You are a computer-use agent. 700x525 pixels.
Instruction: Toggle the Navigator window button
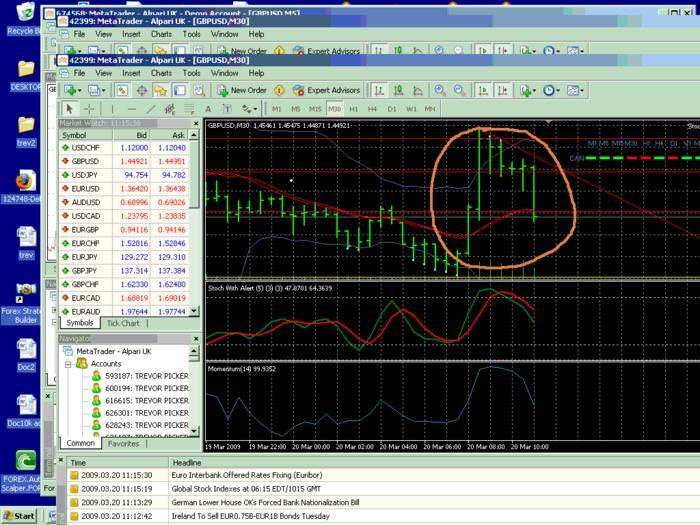pyautogui.click(x=160, y=90)
